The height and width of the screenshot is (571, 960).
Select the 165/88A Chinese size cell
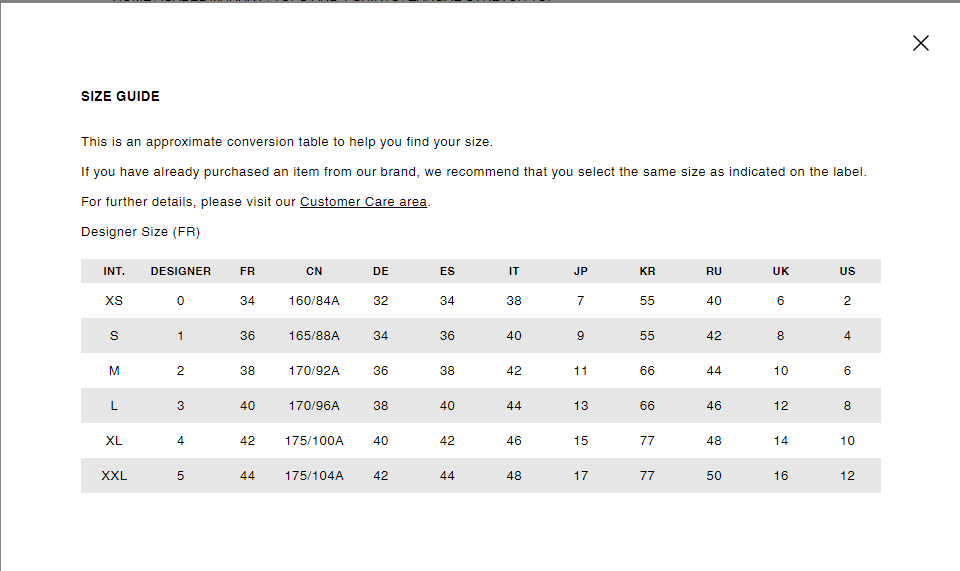[314, 336]
